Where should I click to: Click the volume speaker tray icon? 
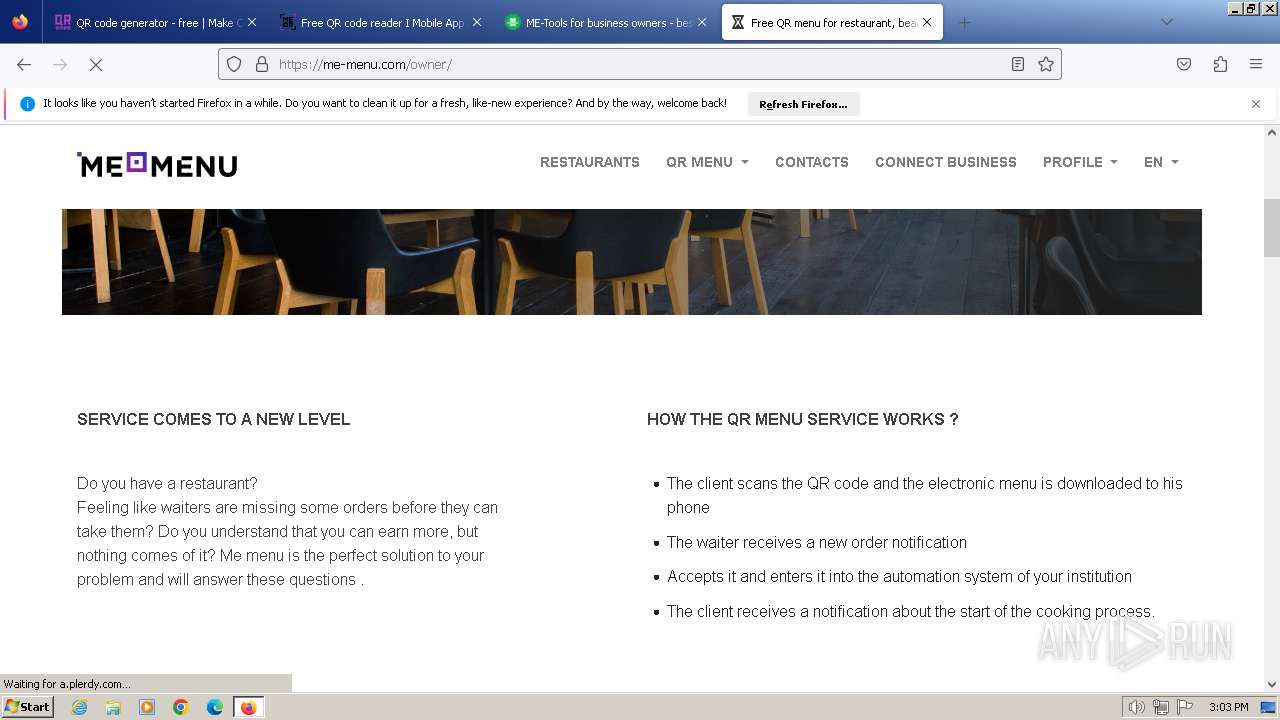(x=1137, y=707)
